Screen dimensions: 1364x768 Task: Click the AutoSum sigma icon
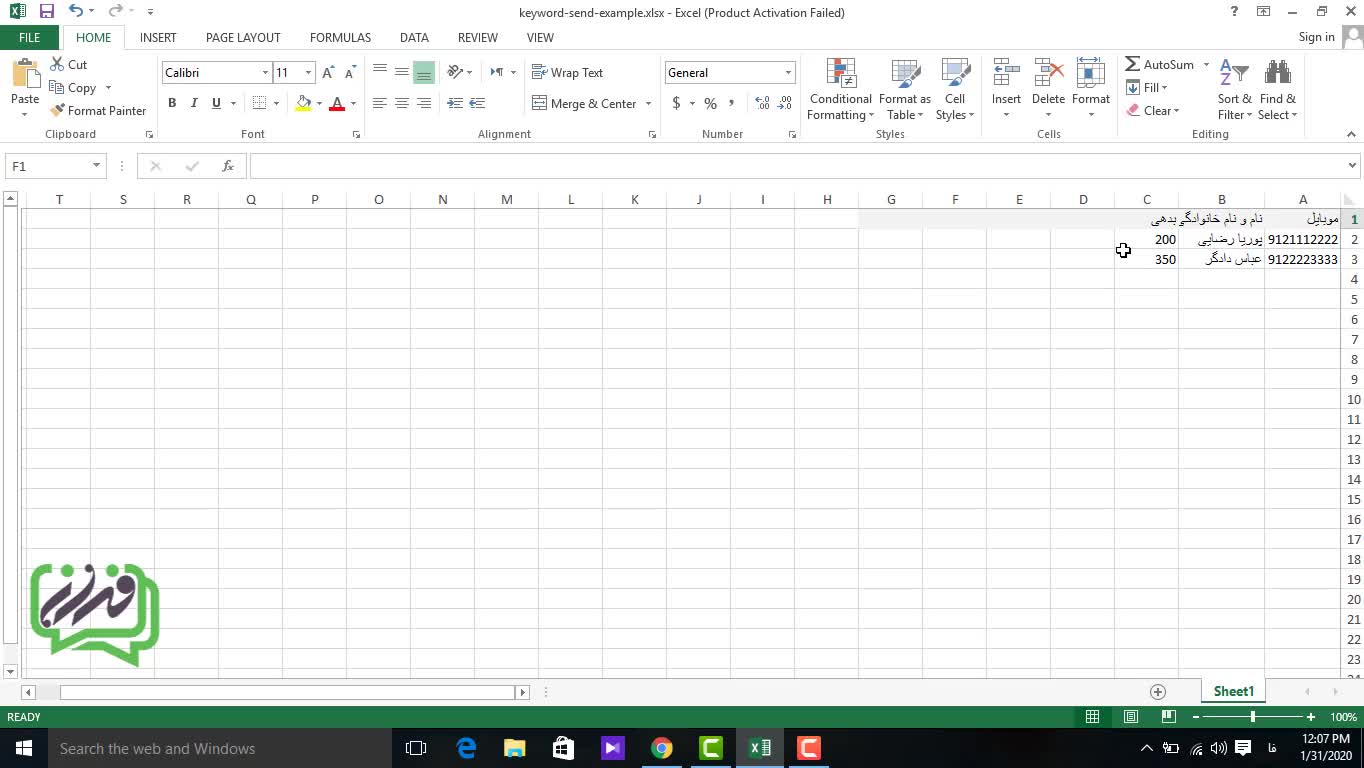coord(1133,64)
